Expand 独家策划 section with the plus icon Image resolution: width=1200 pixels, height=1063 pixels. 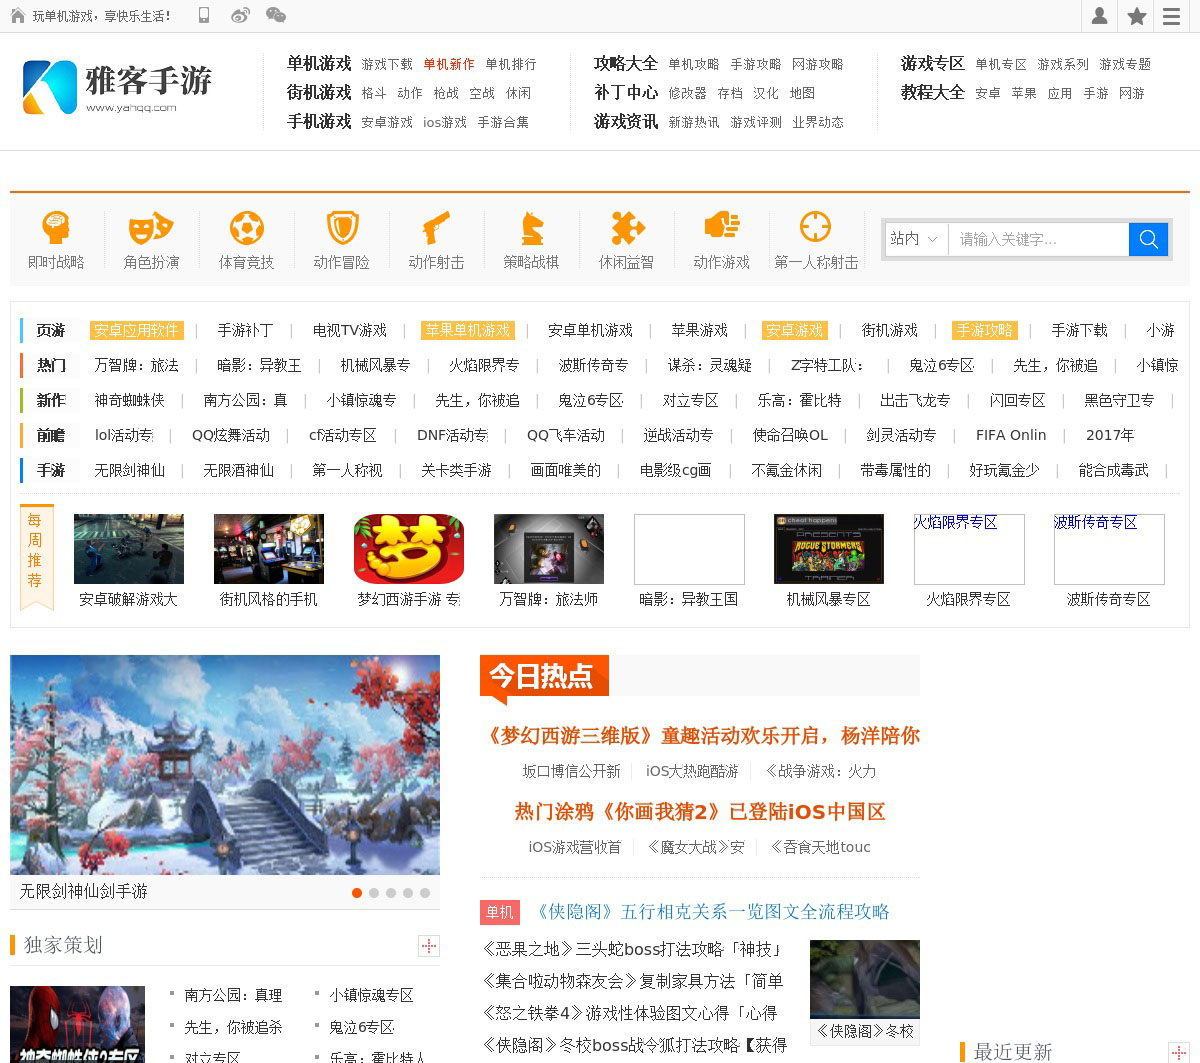click(428, 945)
